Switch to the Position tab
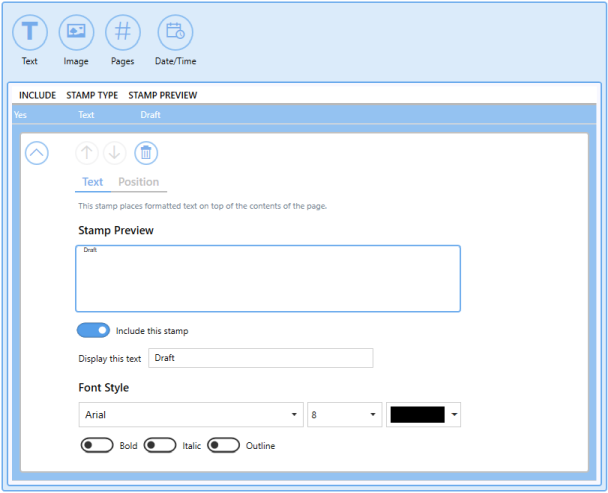The image size is (608, 493). pyautogui.click(x=139, y=182)
